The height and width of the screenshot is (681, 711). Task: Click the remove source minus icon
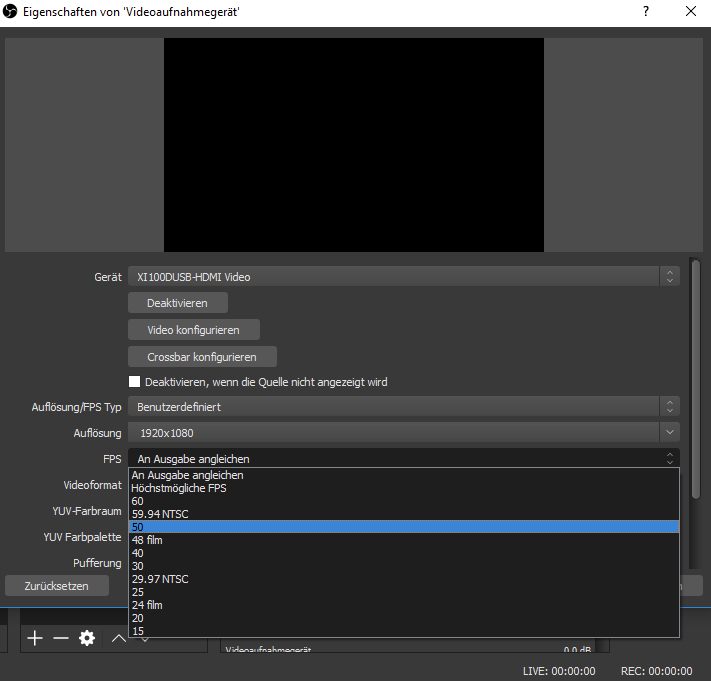click(61, 638)
